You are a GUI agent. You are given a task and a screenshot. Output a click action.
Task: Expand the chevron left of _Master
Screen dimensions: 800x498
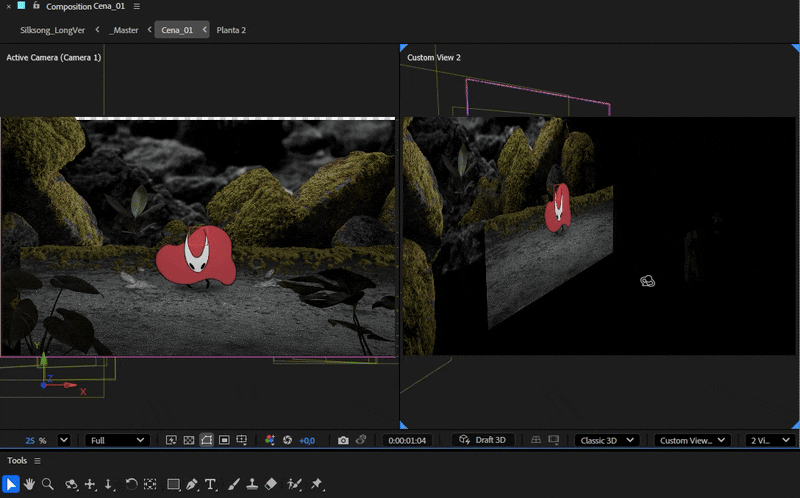(x=97, y=30)
